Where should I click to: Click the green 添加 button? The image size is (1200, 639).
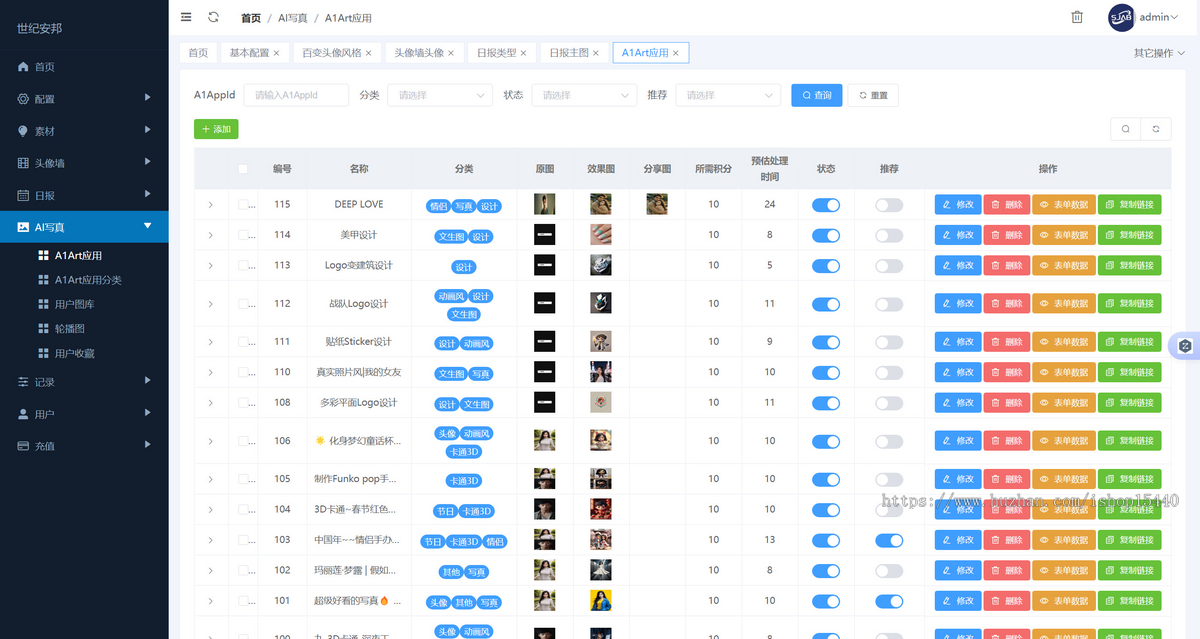[216, 129]
